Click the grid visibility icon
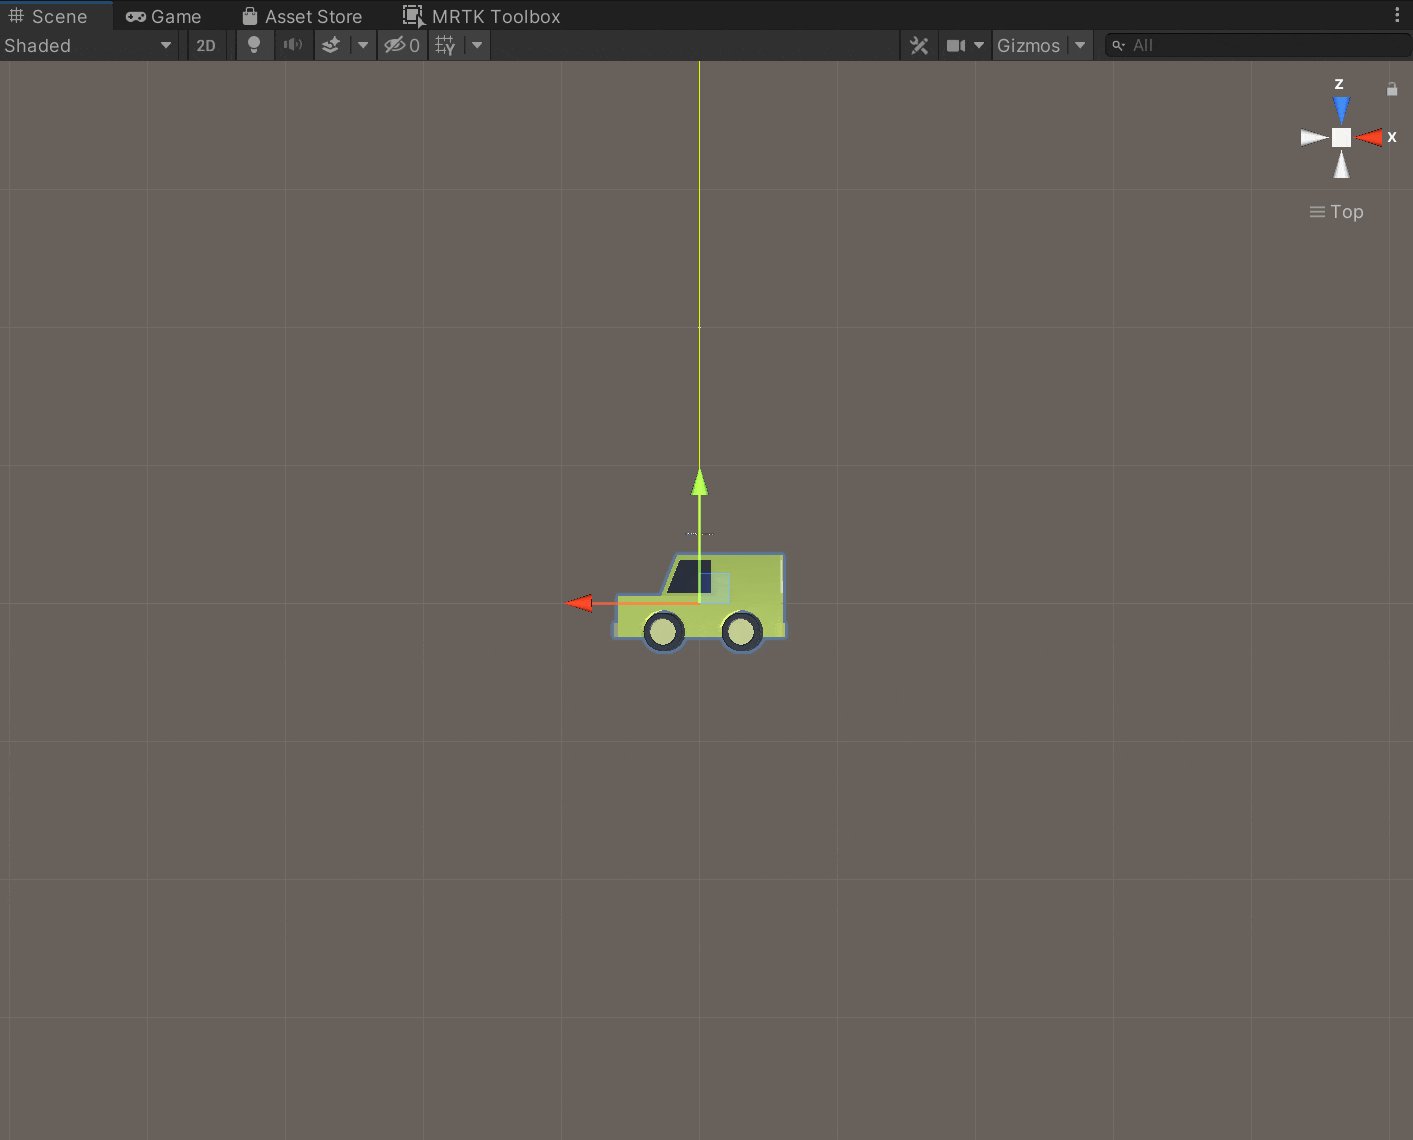 click(x=444, y=45)
